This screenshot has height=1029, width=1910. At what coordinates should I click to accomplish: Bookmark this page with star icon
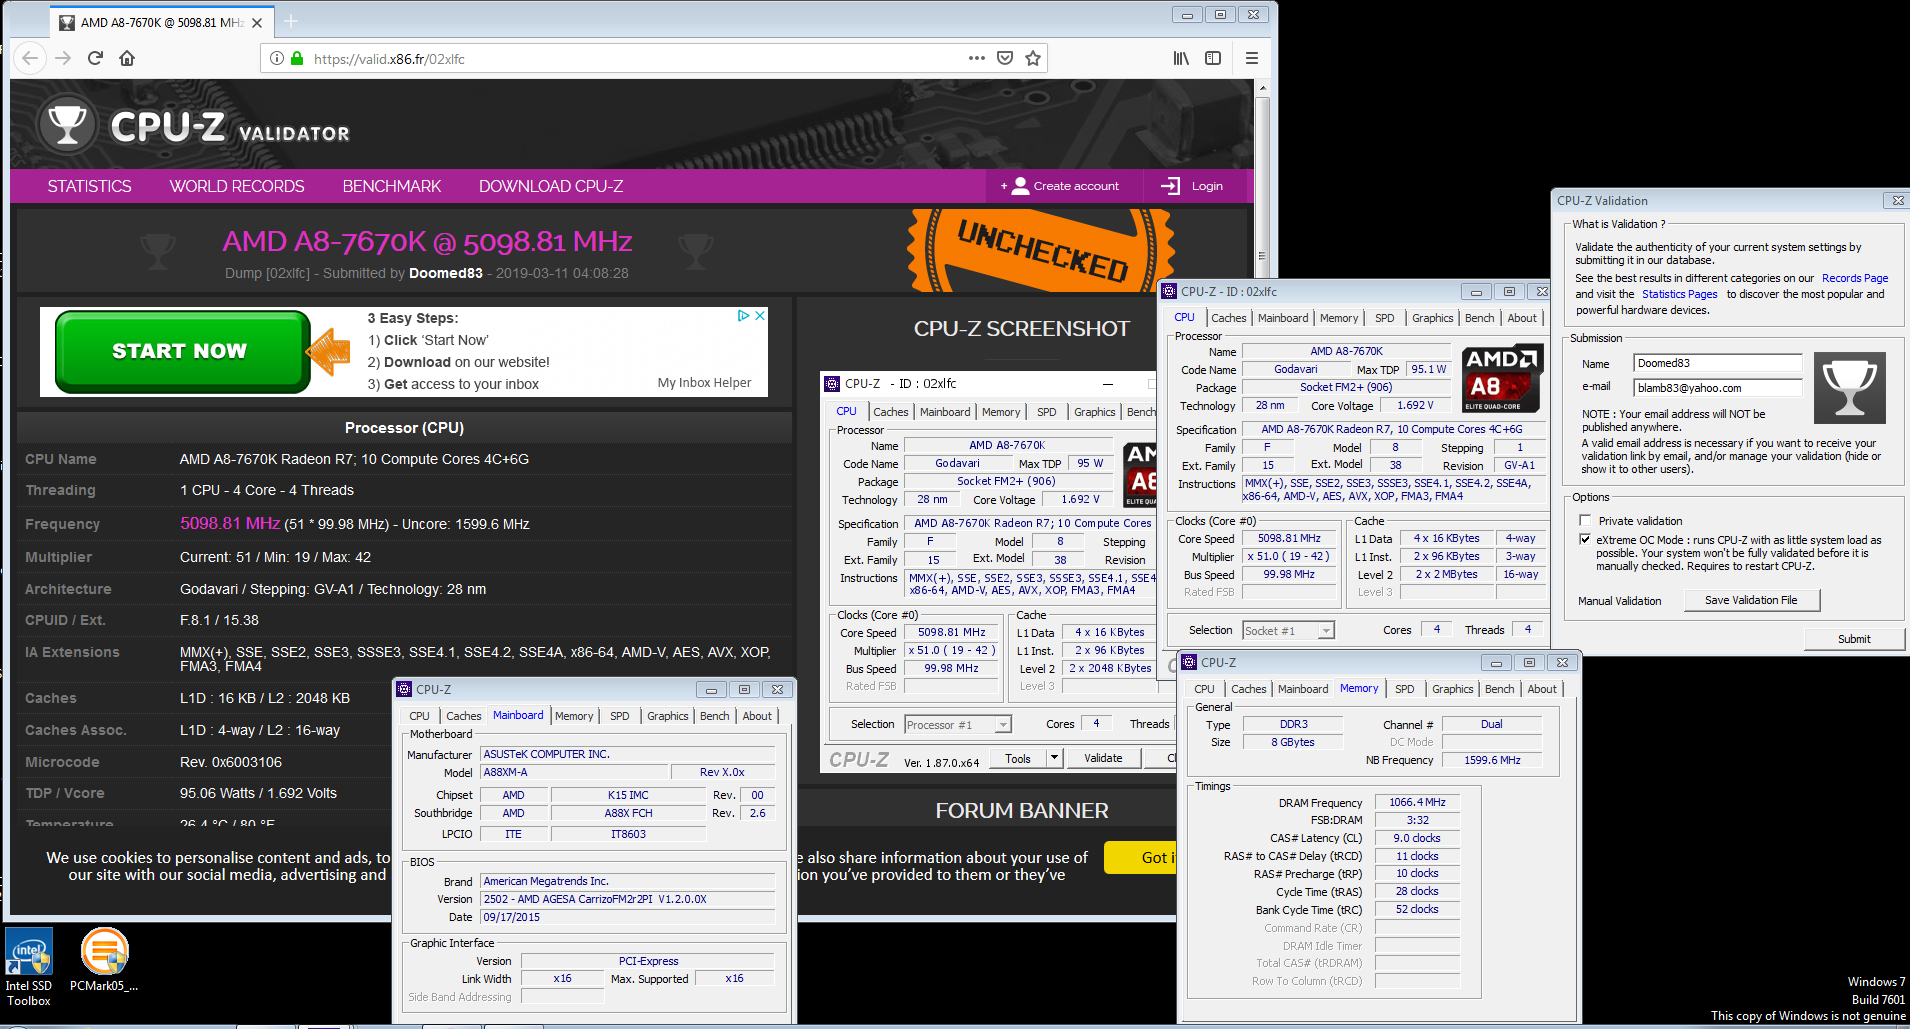point(1033,58)
